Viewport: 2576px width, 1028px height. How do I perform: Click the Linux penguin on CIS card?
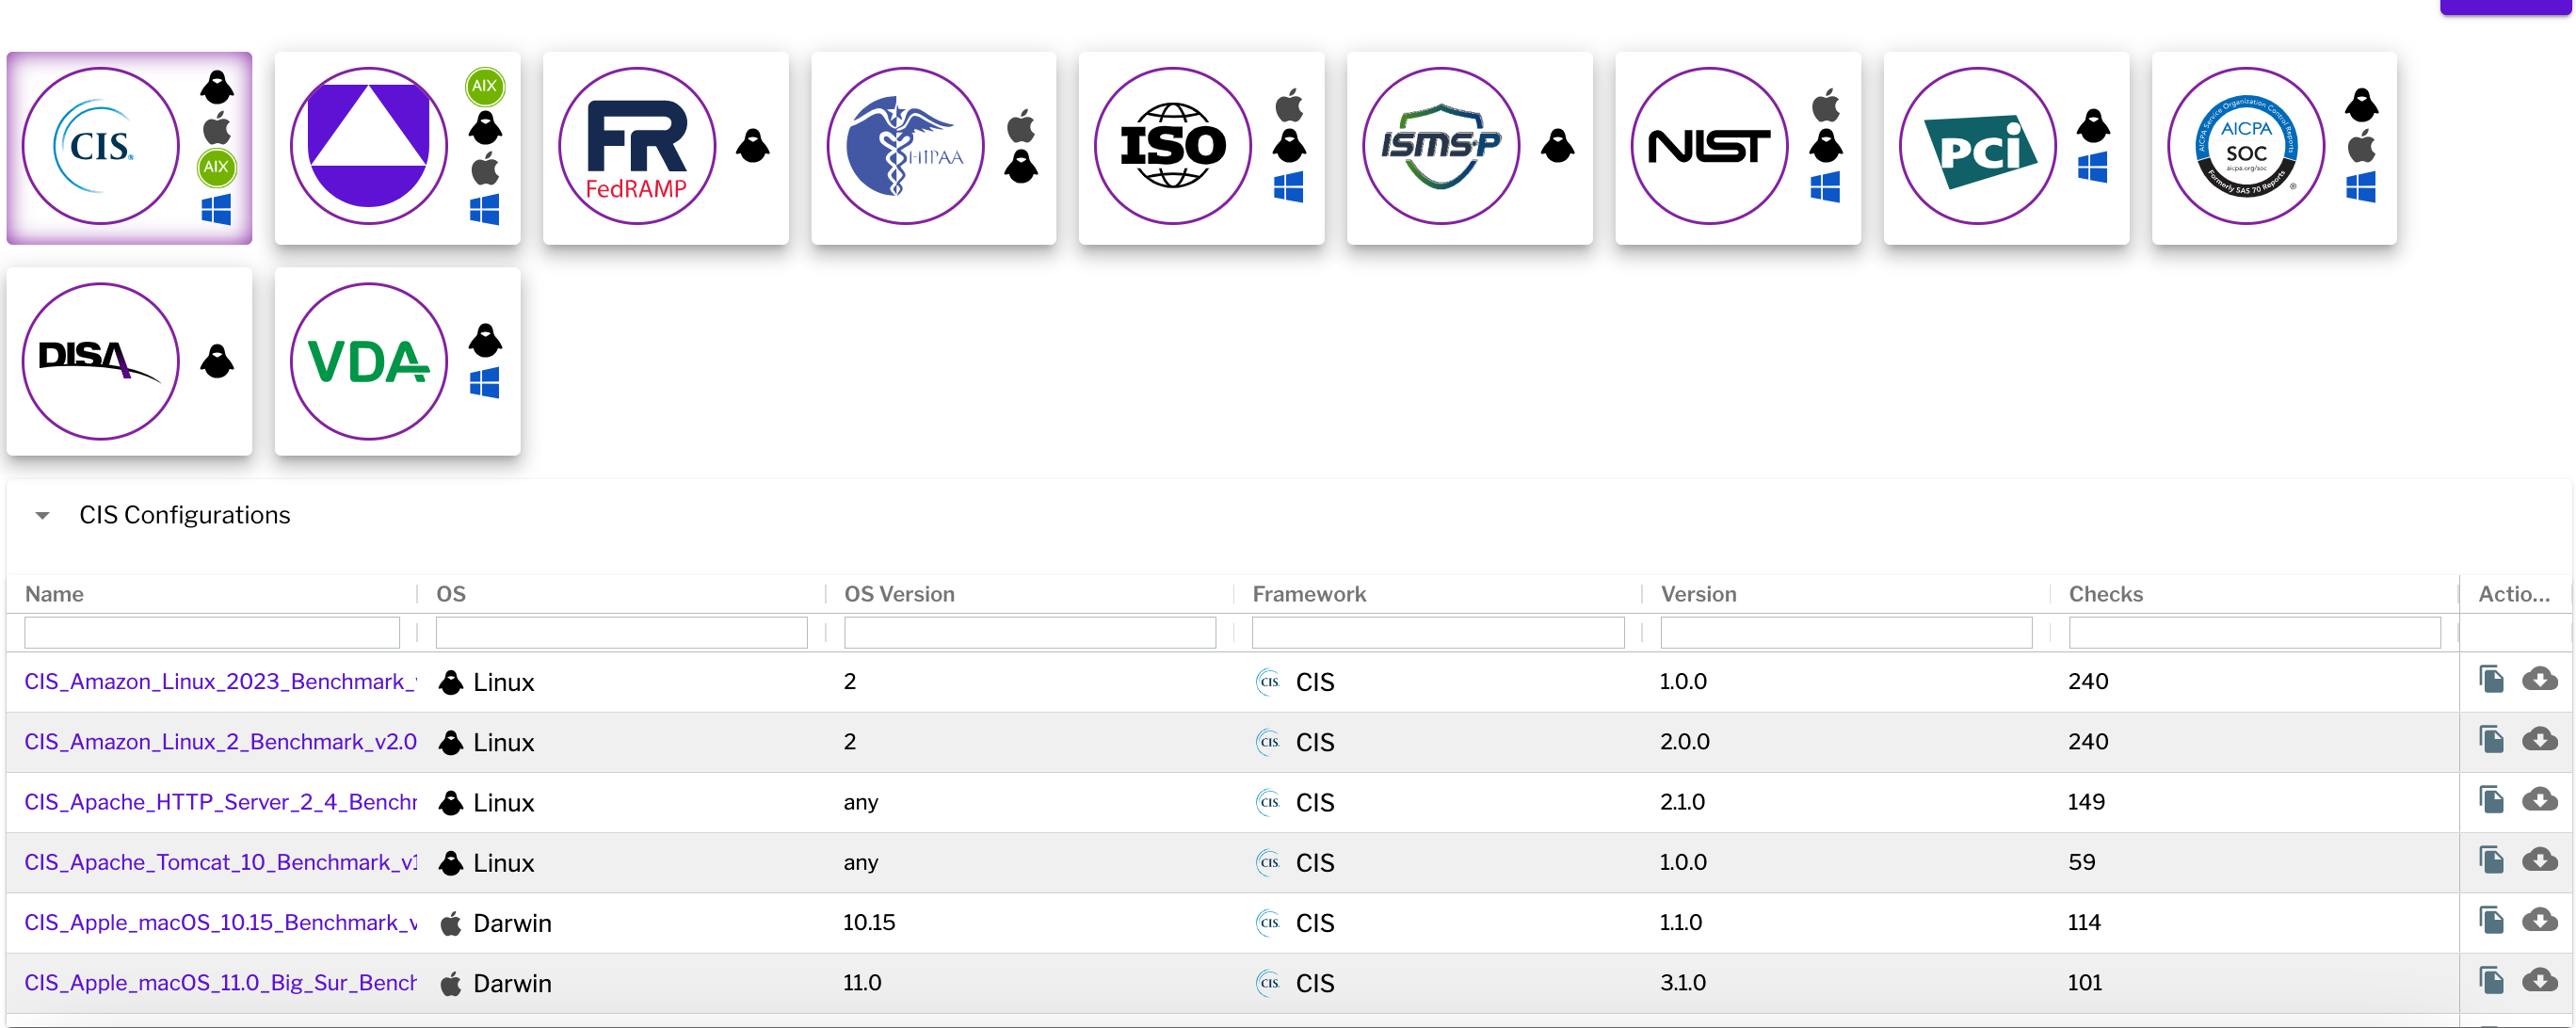216,87
